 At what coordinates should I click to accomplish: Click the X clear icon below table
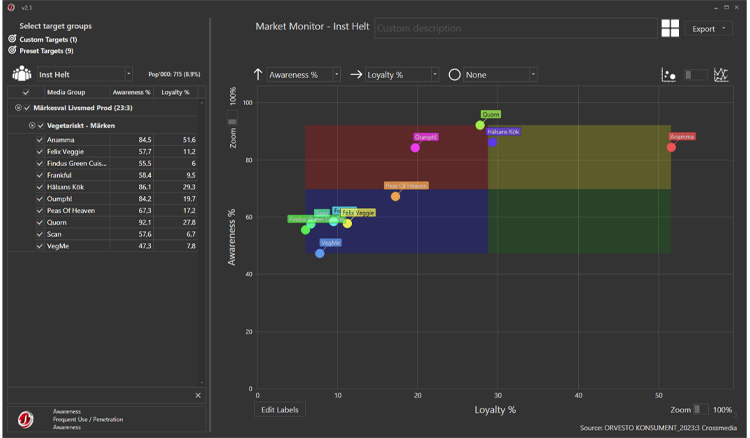point(198,396)
